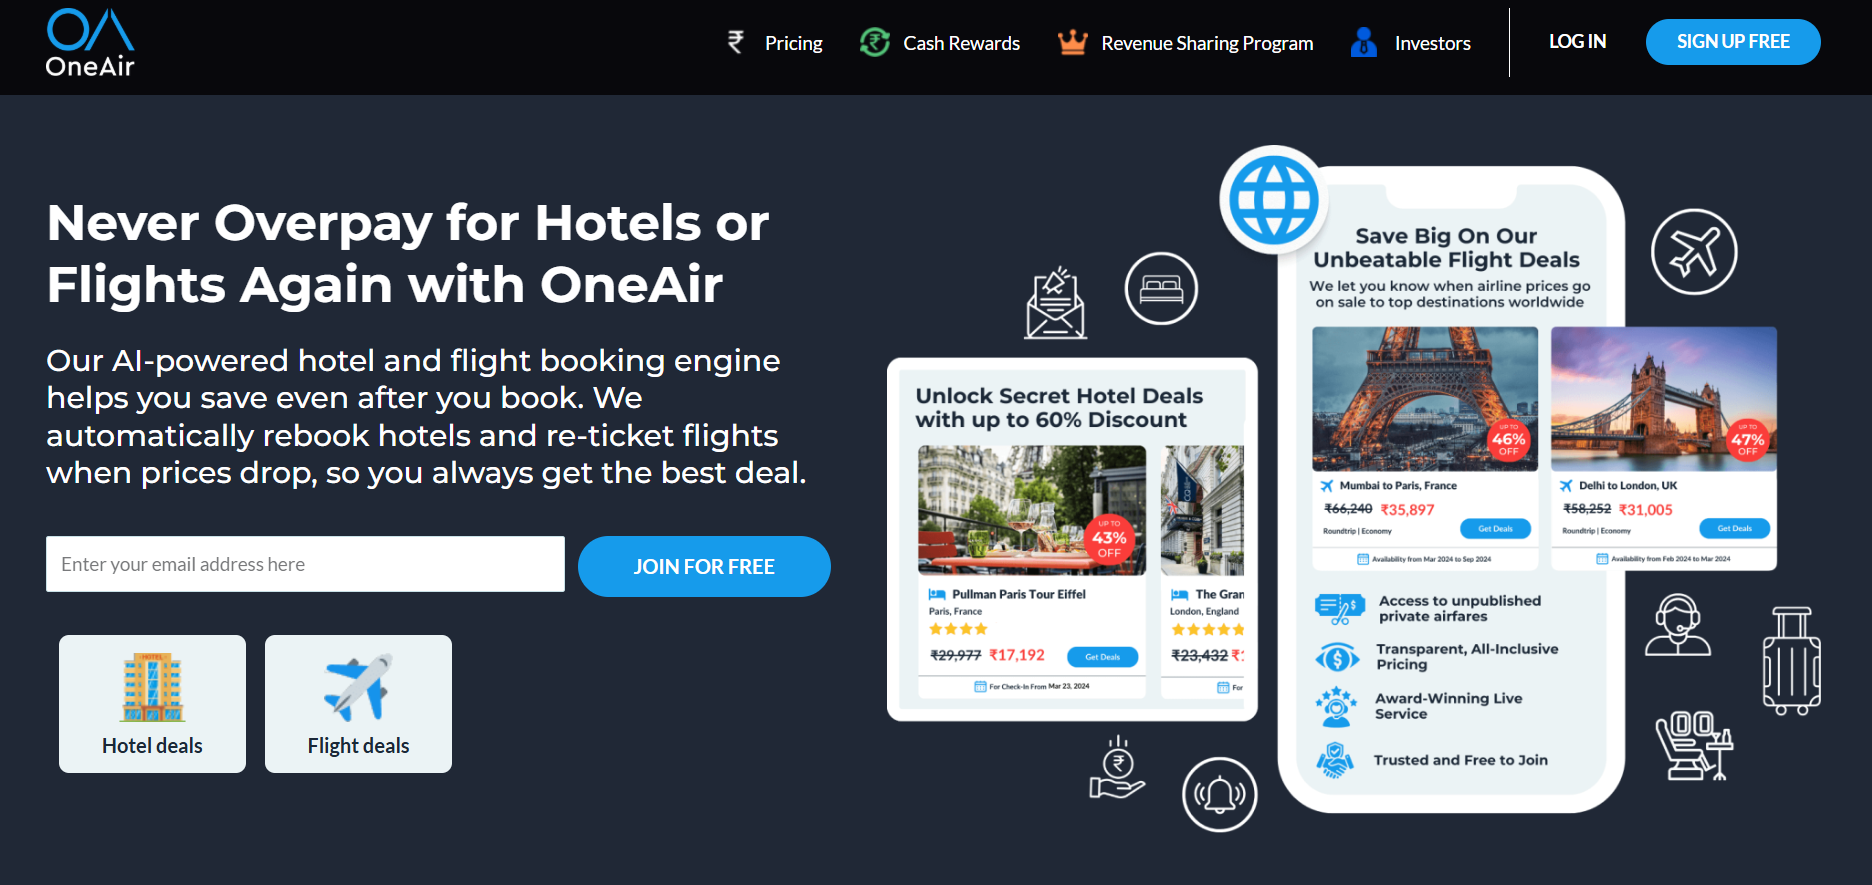Click the JOIN FOR FREE button
The width and height of the screenshot is (1872, 885).
tap(704, 566)
